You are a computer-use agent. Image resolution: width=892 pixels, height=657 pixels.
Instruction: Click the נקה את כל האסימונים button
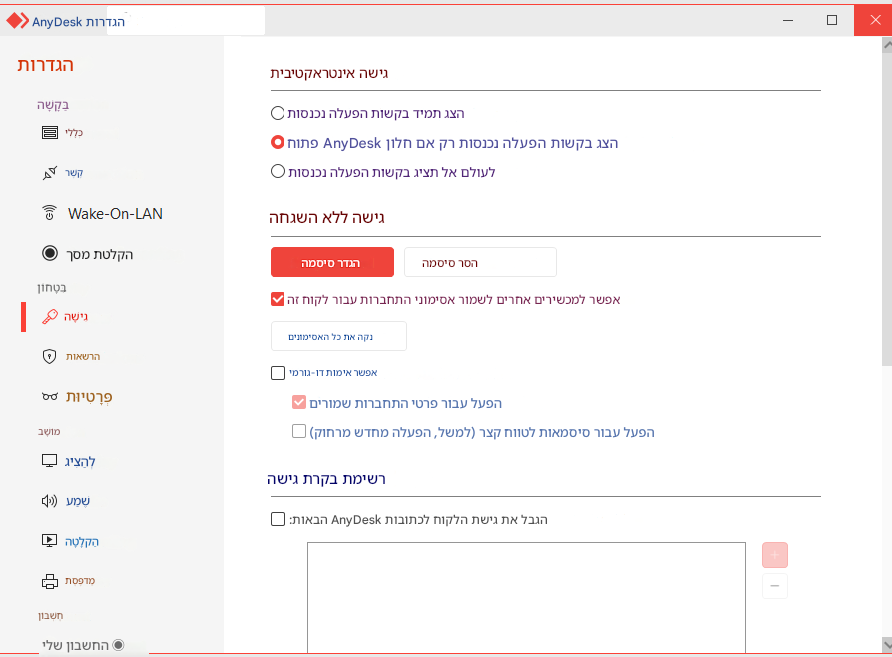pos(338,336)
